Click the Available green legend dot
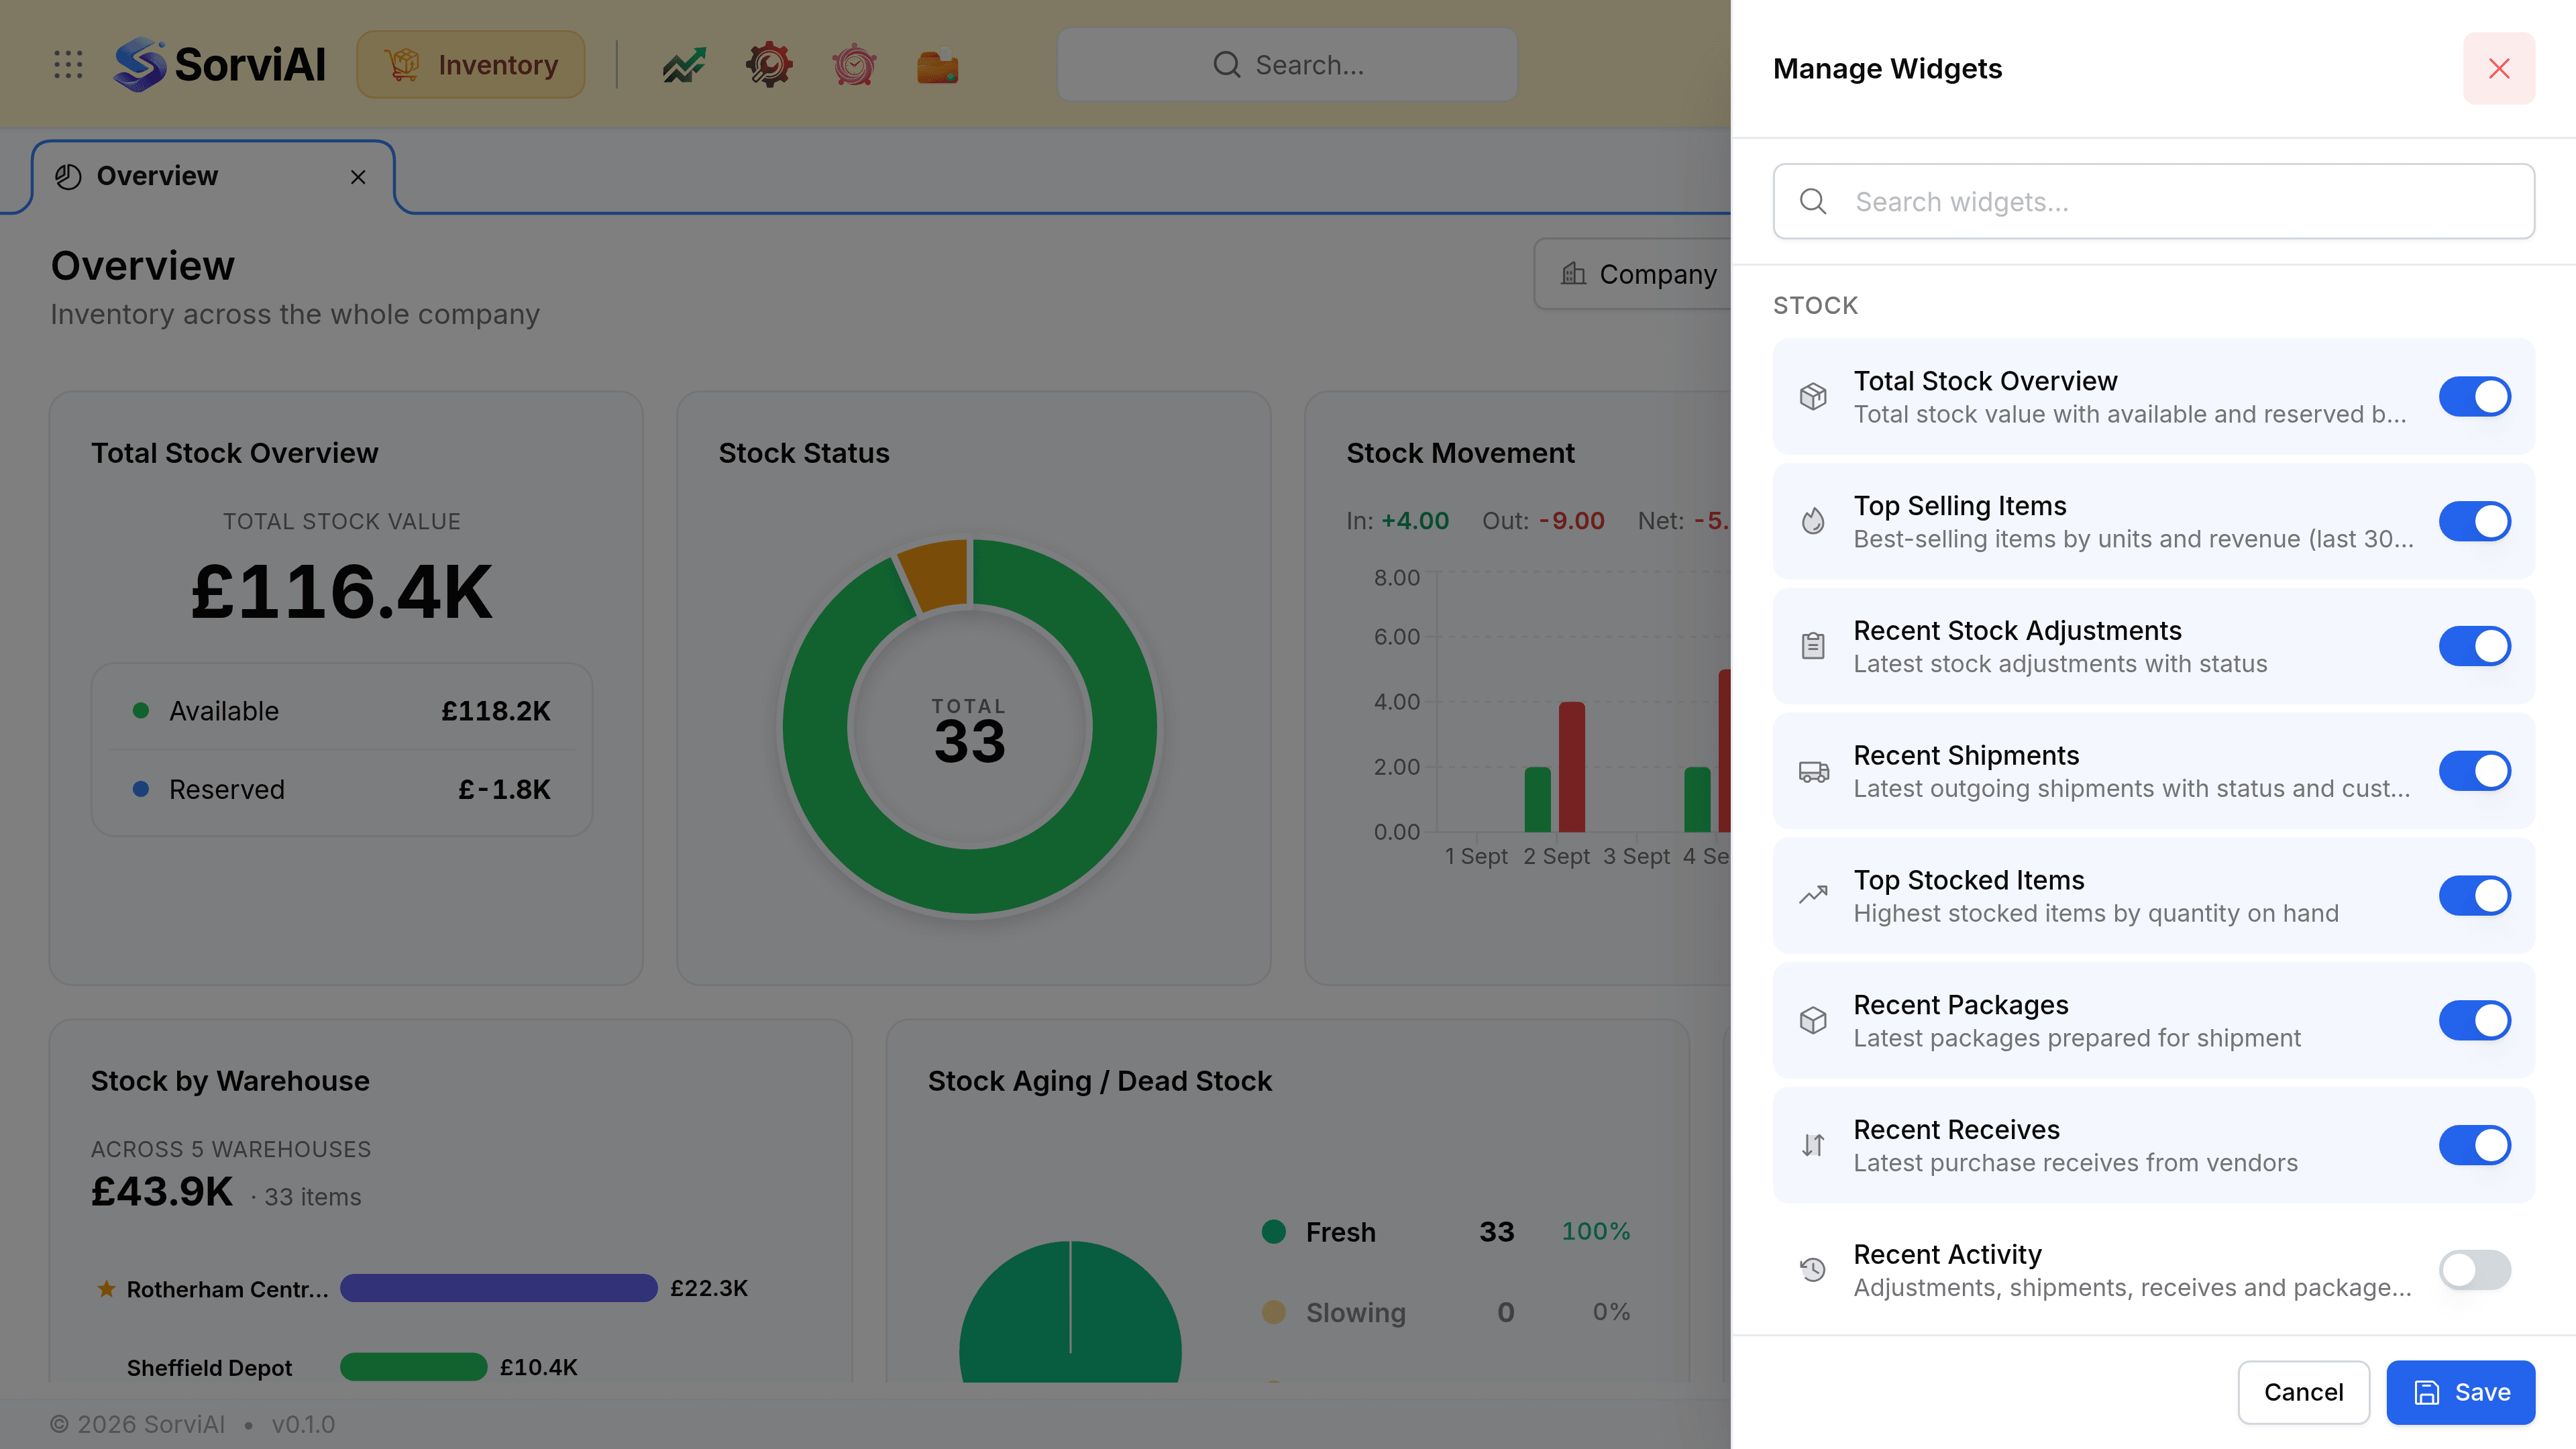This screenshot has width=2576, height=1449. 141,711
